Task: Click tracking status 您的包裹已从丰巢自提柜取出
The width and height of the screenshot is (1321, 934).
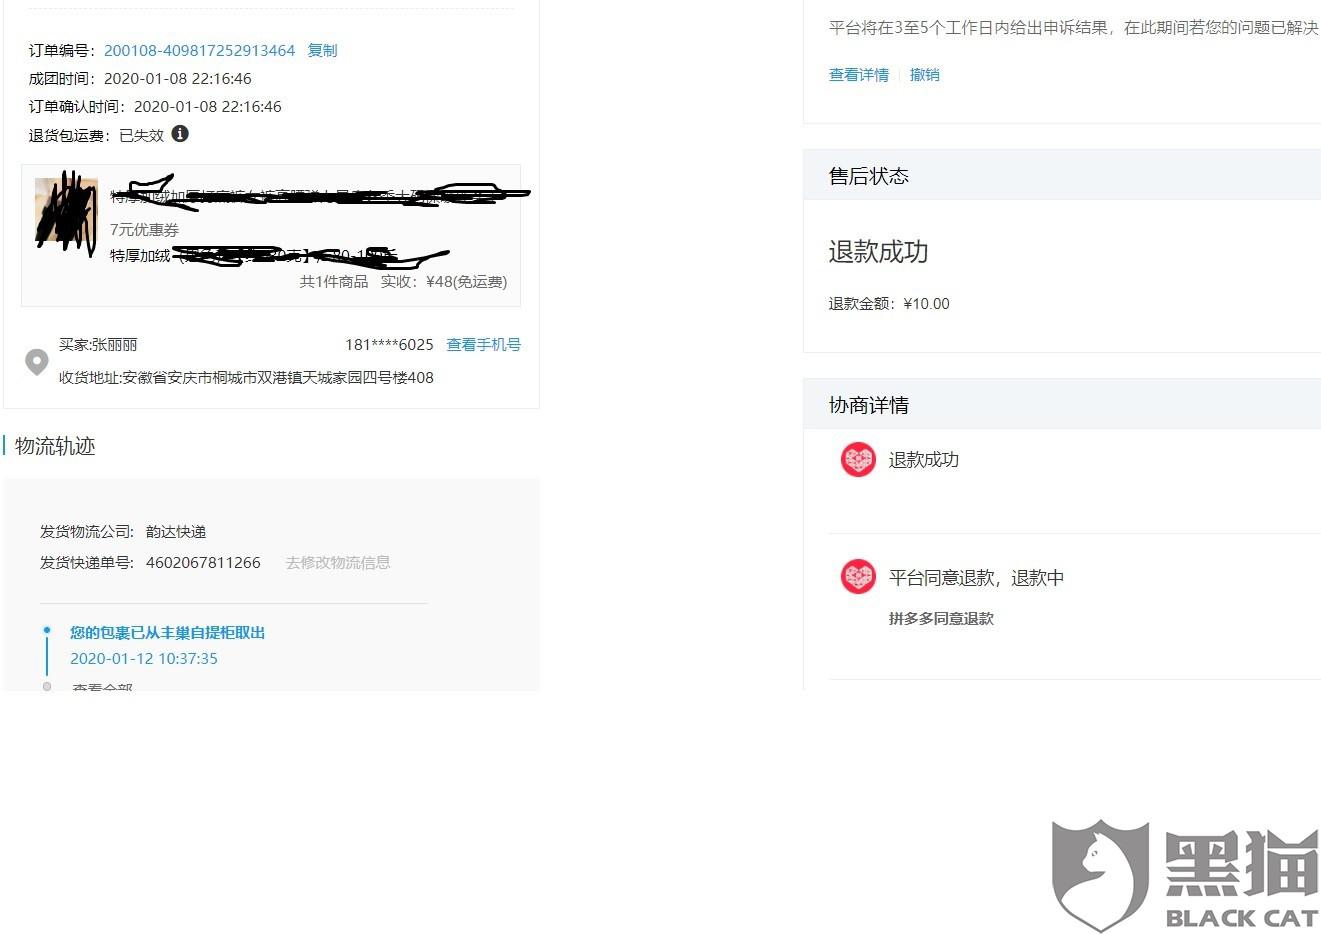Action: pos(168,633)
